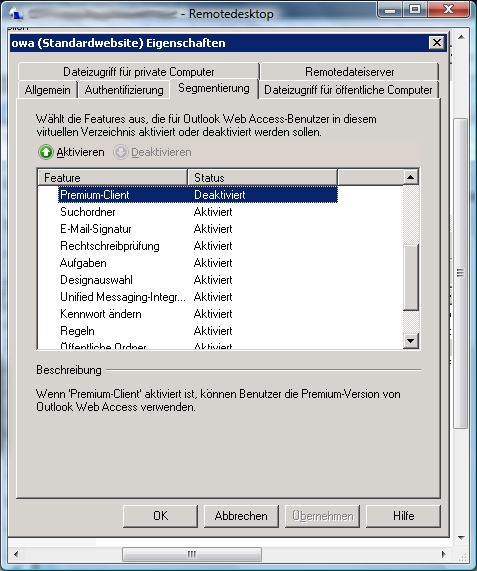
Task: Select the E-Mail-Signatur feature
Action: tap(96, 229)
